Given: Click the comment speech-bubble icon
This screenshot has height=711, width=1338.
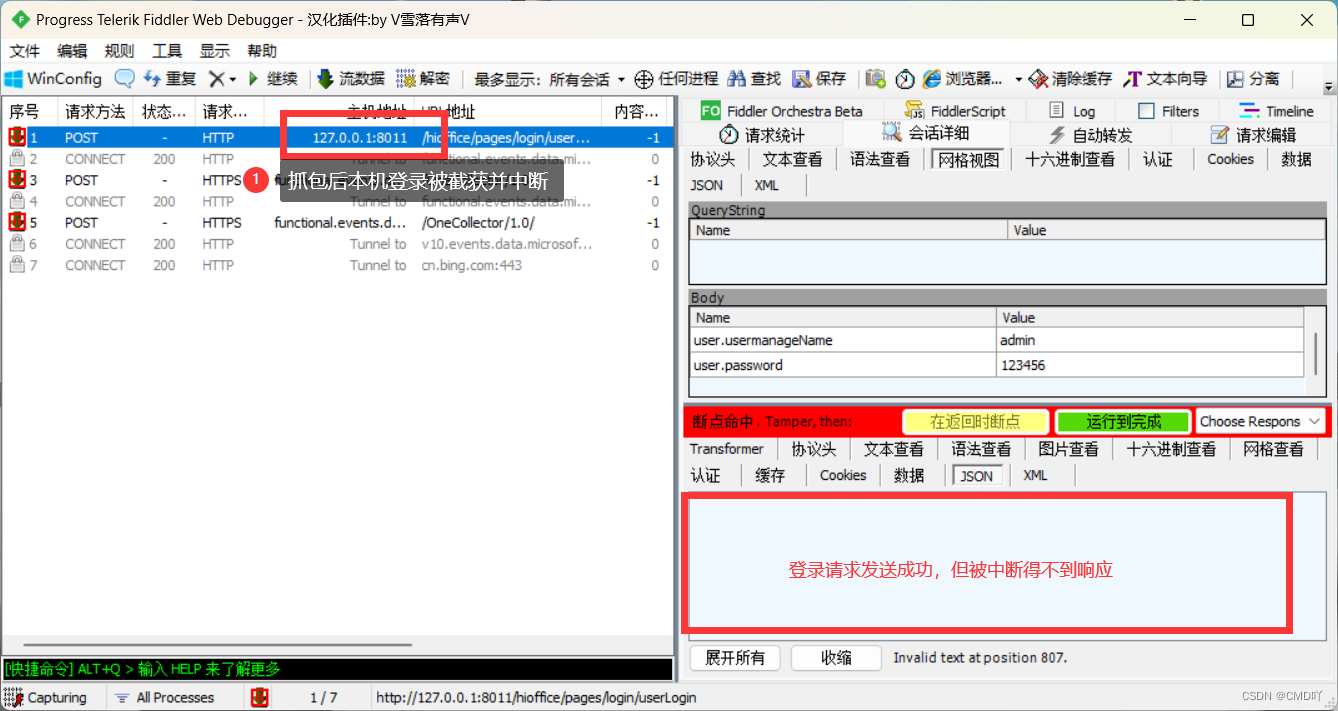Looking at the screenshot, I should pyautogui.click(x=124, y=78).
